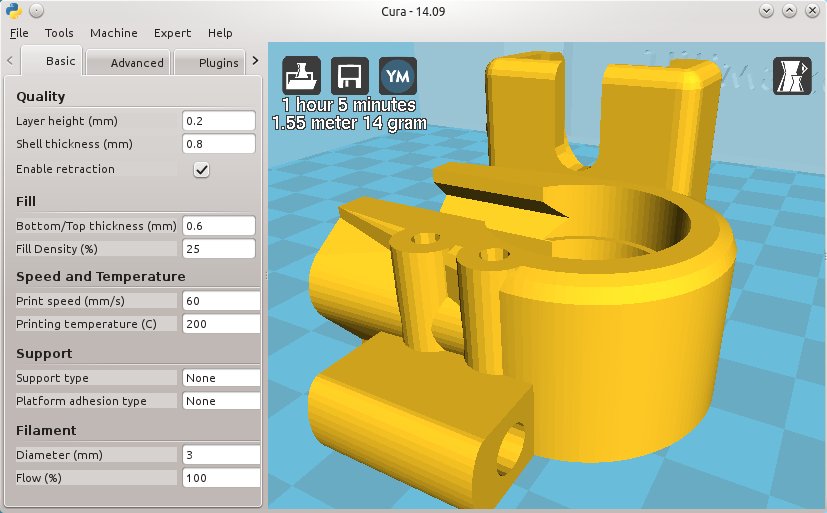Open the View mode icon in the viewport corner
The height and width of the screenshot is (513, 827).
[x=792, y=77]
